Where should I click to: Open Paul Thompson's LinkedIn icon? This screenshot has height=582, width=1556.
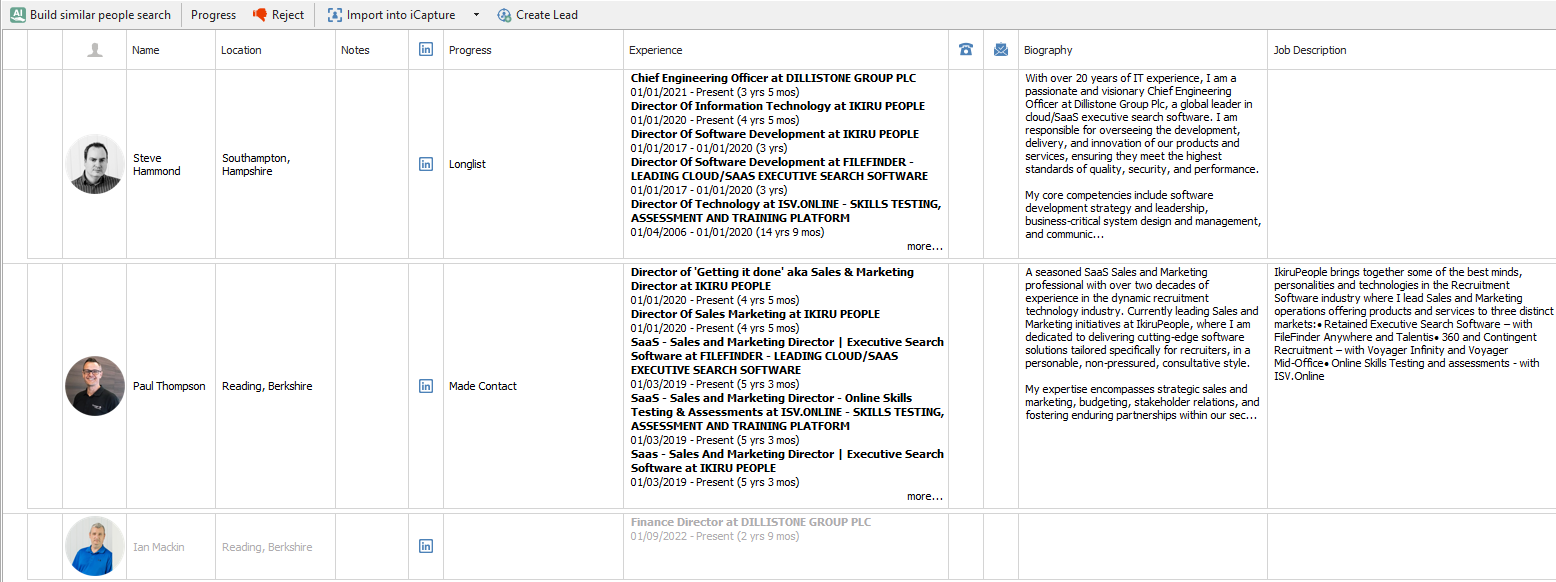426,386
